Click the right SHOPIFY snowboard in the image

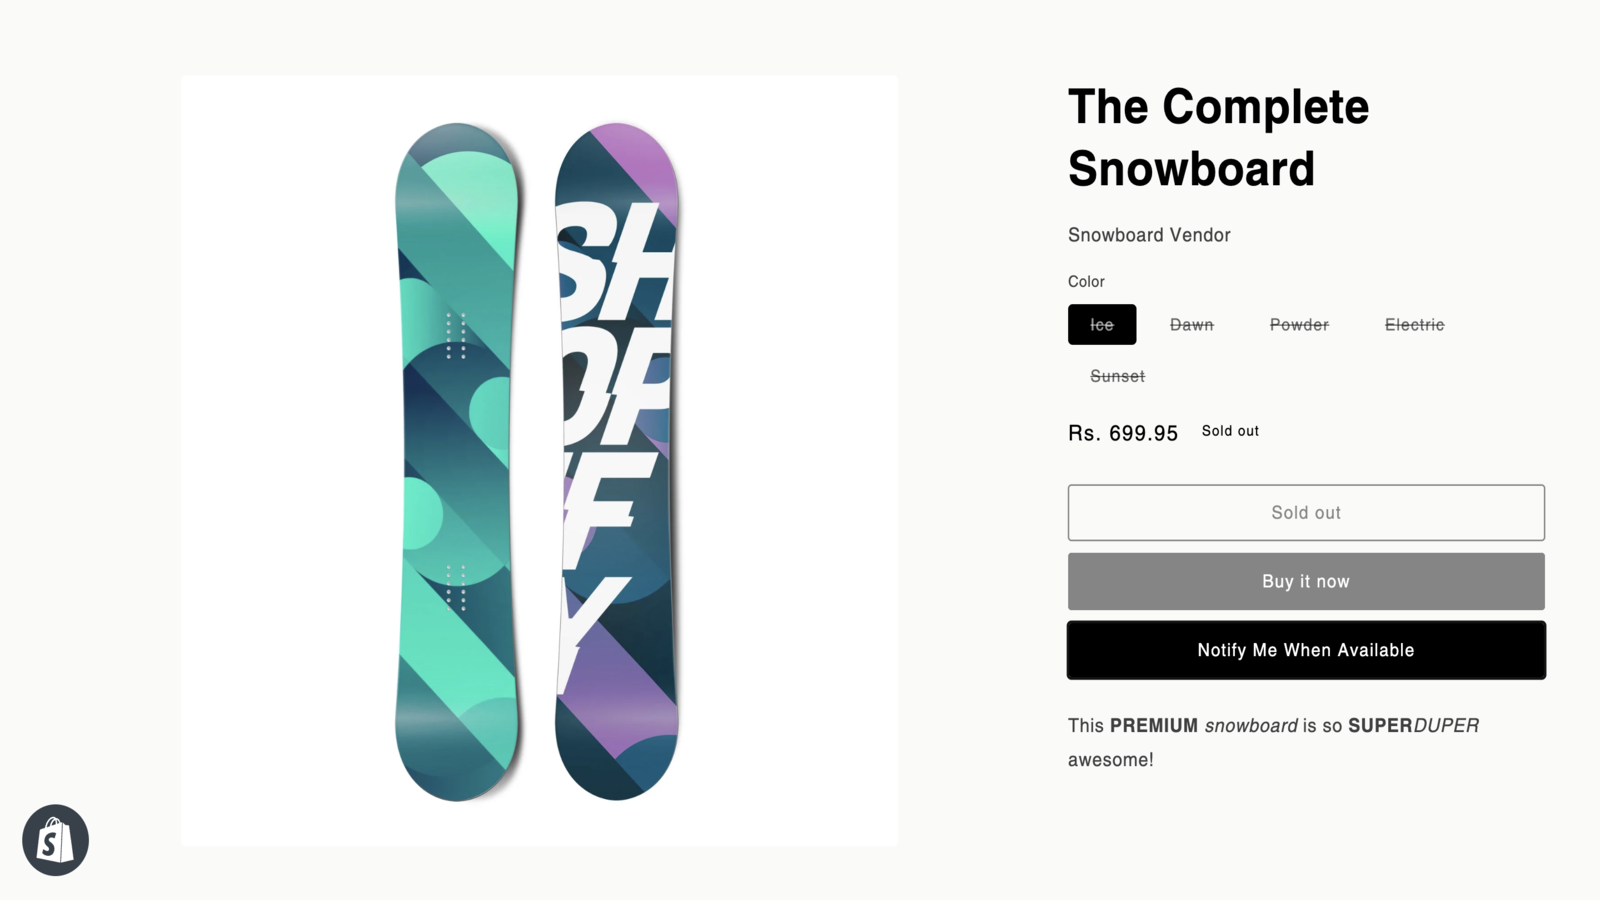[x=618, y=460]
